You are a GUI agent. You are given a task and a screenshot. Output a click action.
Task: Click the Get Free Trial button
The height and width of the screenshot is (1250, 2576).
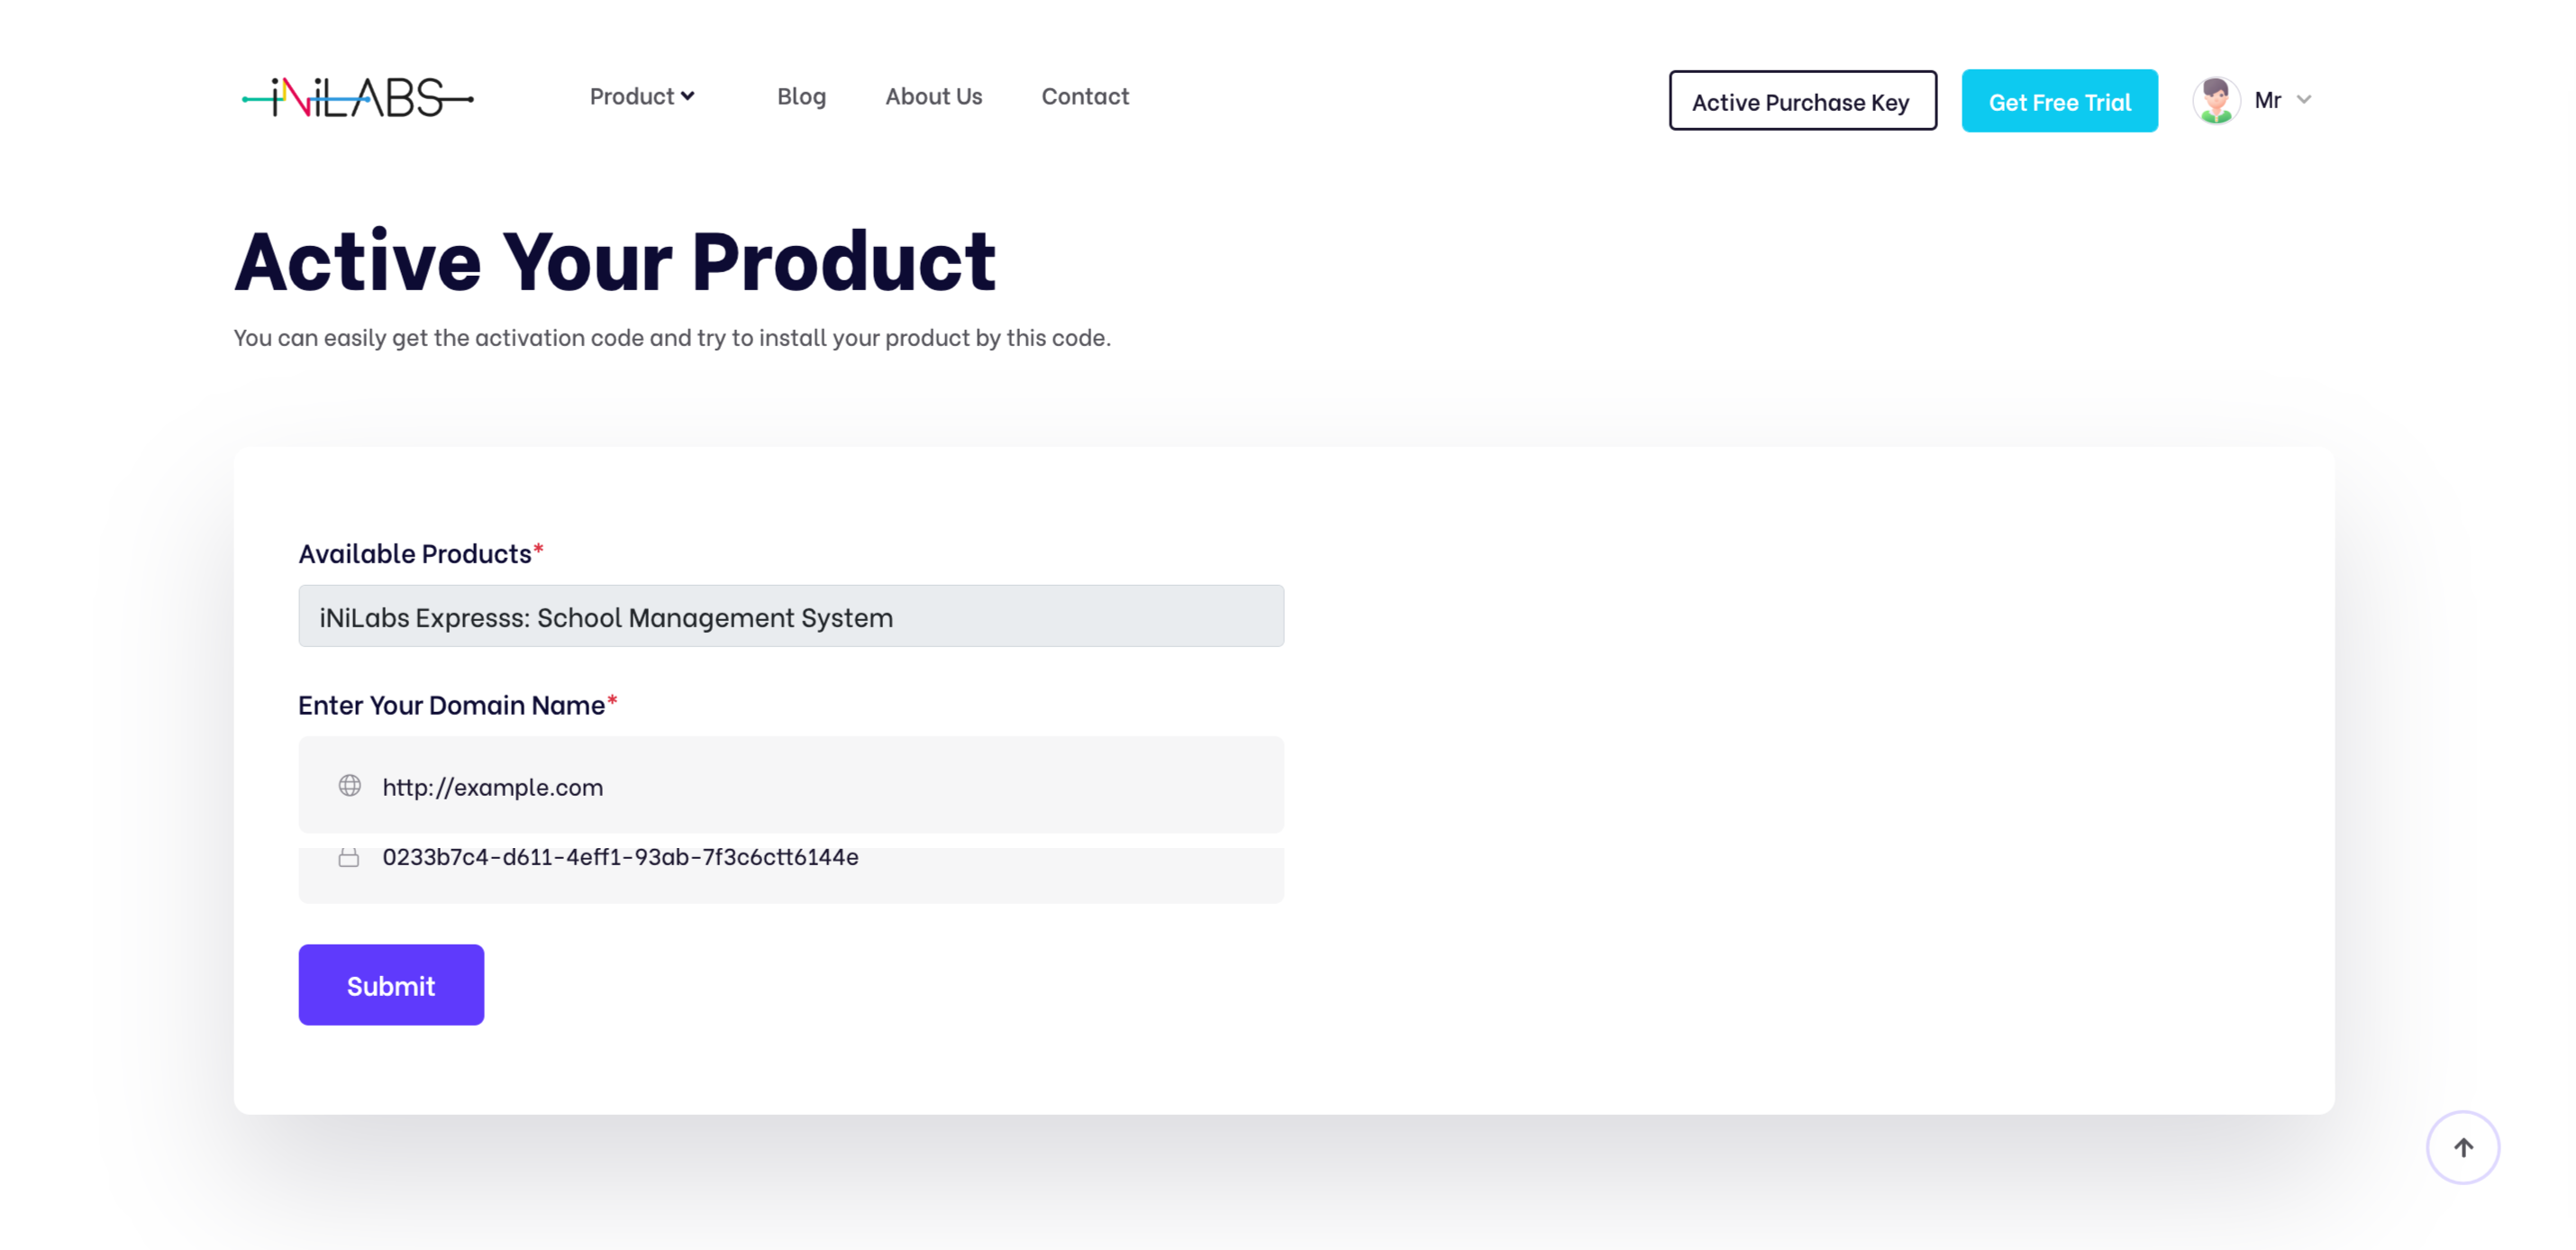click(2059, 101)
